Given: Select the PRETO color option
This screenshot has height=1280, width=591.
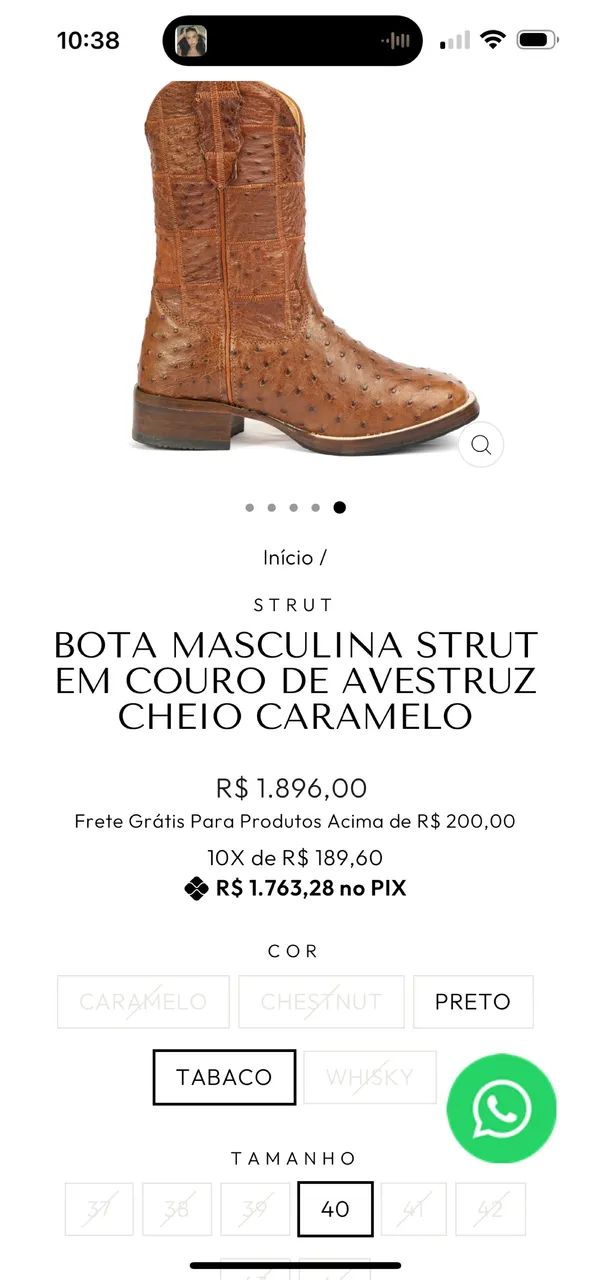Looking at the screenshot, I should point(472,1002).
